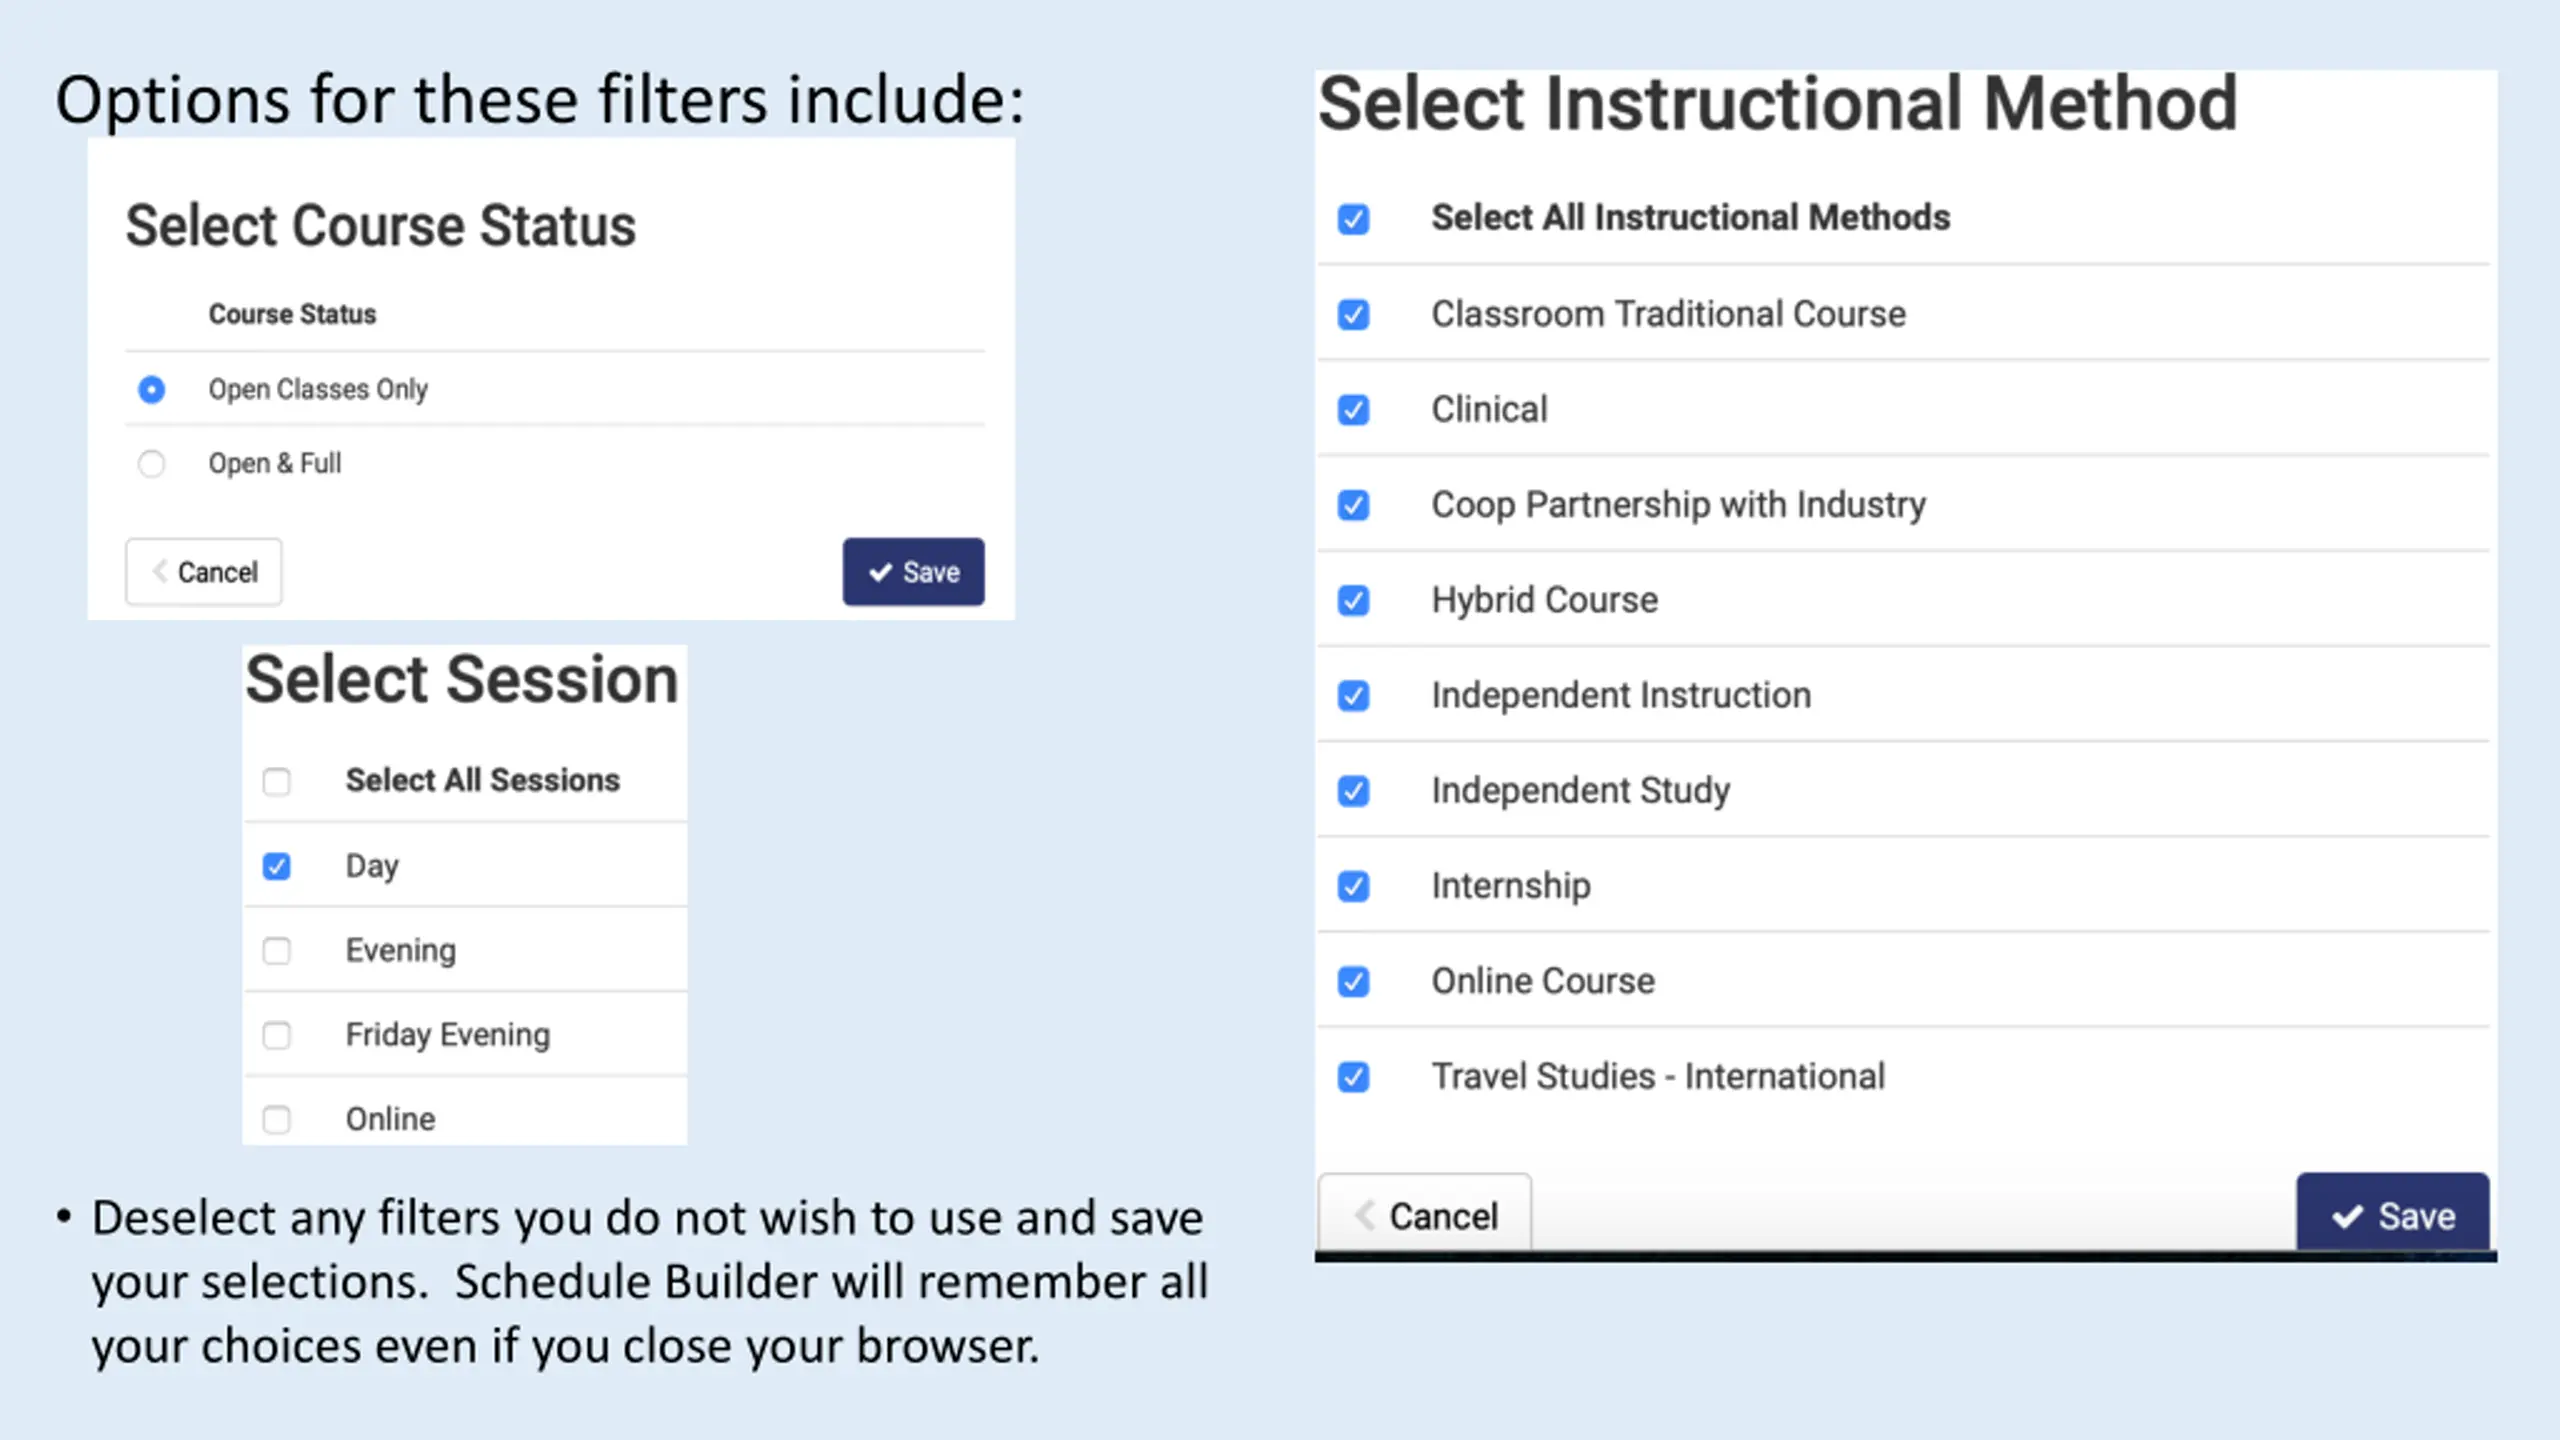This screenshot has width=2560, height=1440.
Task: Enable the Evening session checkbox
Action: tap(277, 950)
